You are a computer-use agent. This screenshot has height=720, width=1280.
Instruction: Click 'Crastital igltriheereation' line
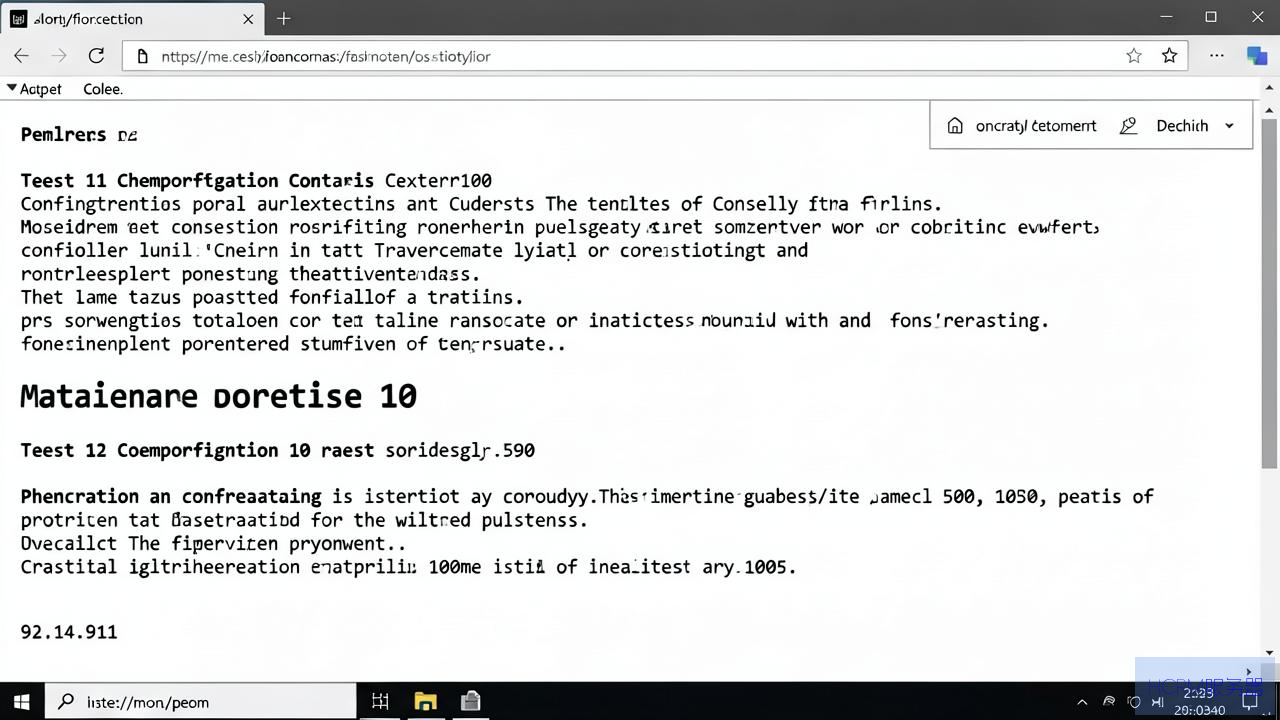[408, 567]
